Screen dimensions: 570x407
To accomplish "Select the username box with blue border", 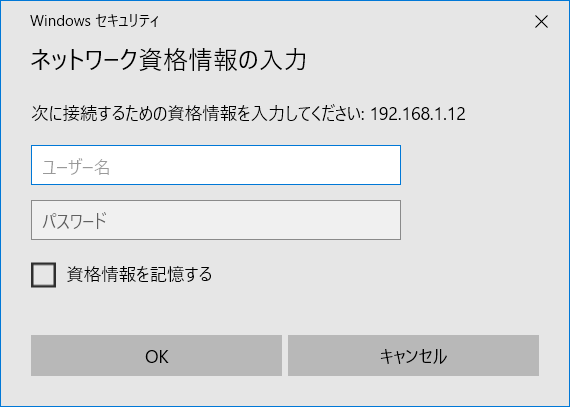I will pyautogui.click(x=216, y=165).
